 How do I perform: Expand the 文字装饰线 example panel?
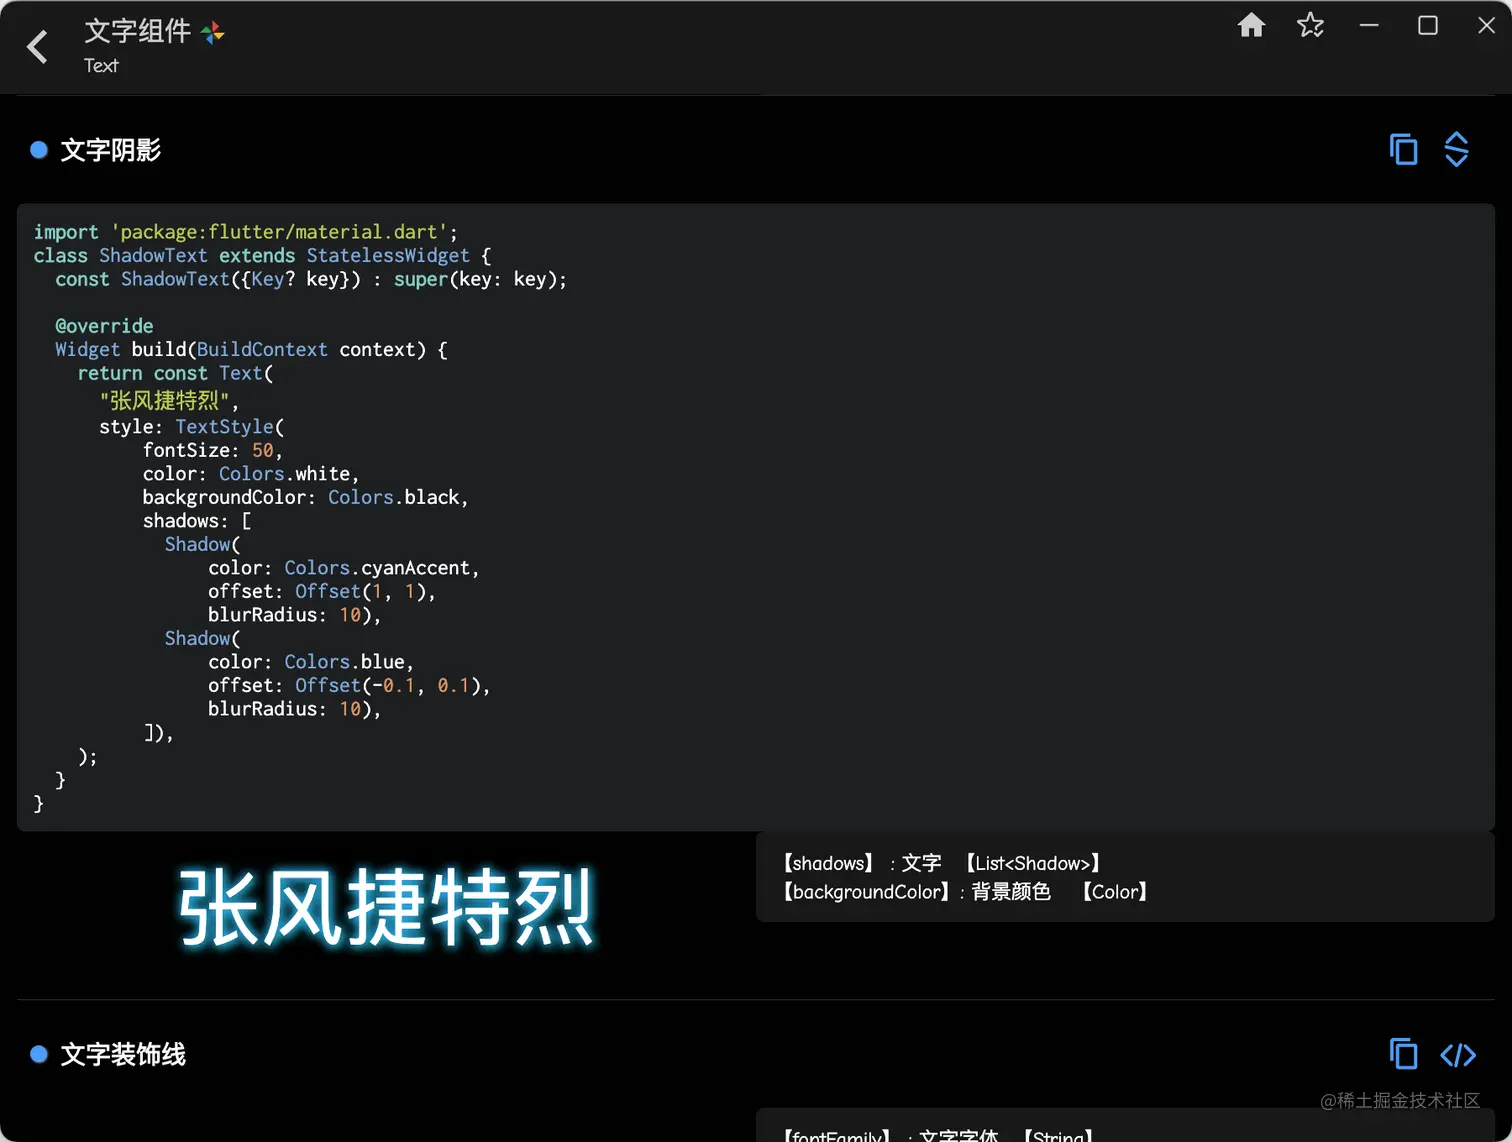point(1457,1054)
